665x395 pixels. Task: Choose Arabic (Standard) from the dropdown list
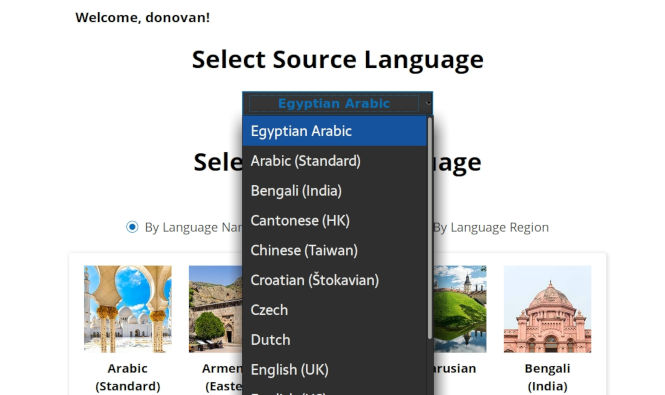tap(335, 161)
